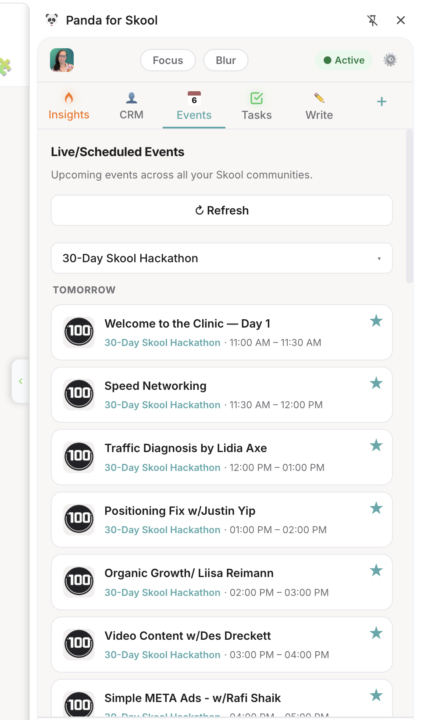This screenshot has height=720, width=421.
Task: Click the 100 logo beside Simple META Ads
Action: click(x=79, y=705)
